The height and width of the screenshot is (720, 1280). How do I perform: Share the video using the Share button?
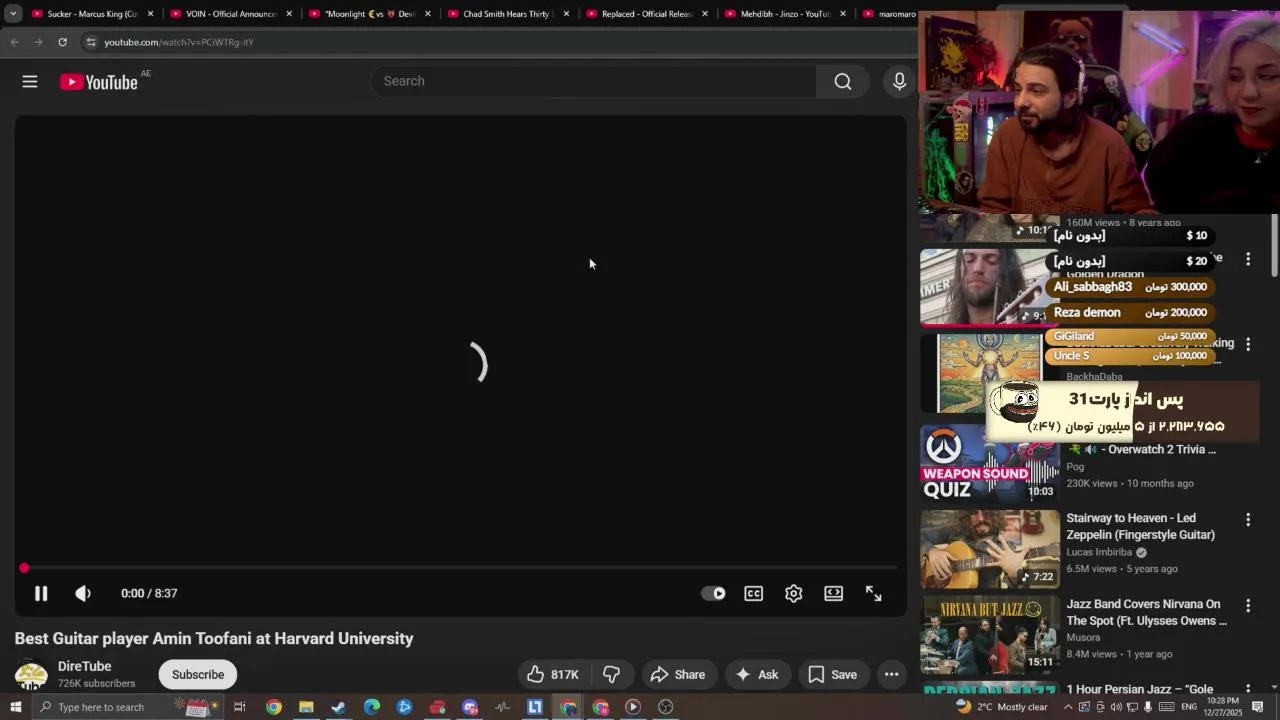678,674
